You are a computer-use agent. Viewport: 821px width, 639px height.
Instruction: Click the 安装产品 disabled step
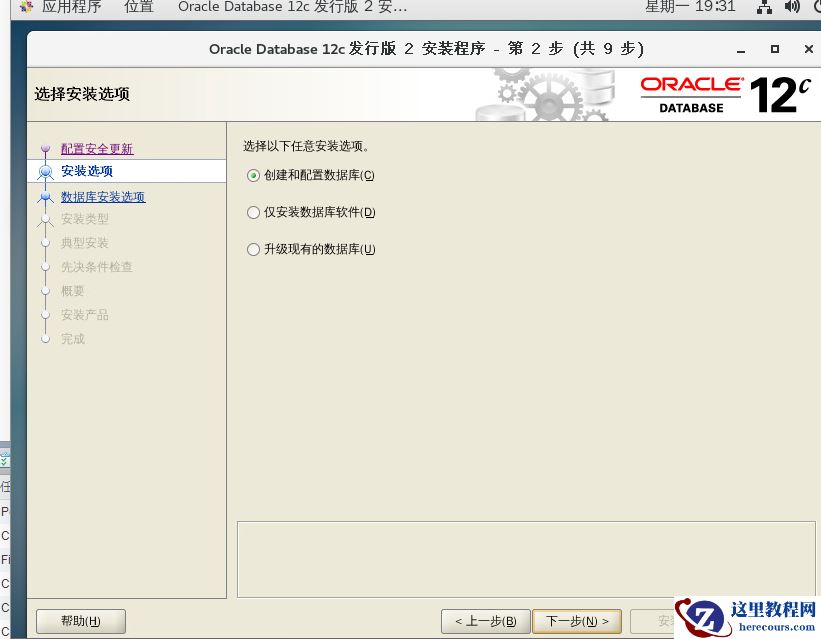pyautogui.click(x=85, y=315)
